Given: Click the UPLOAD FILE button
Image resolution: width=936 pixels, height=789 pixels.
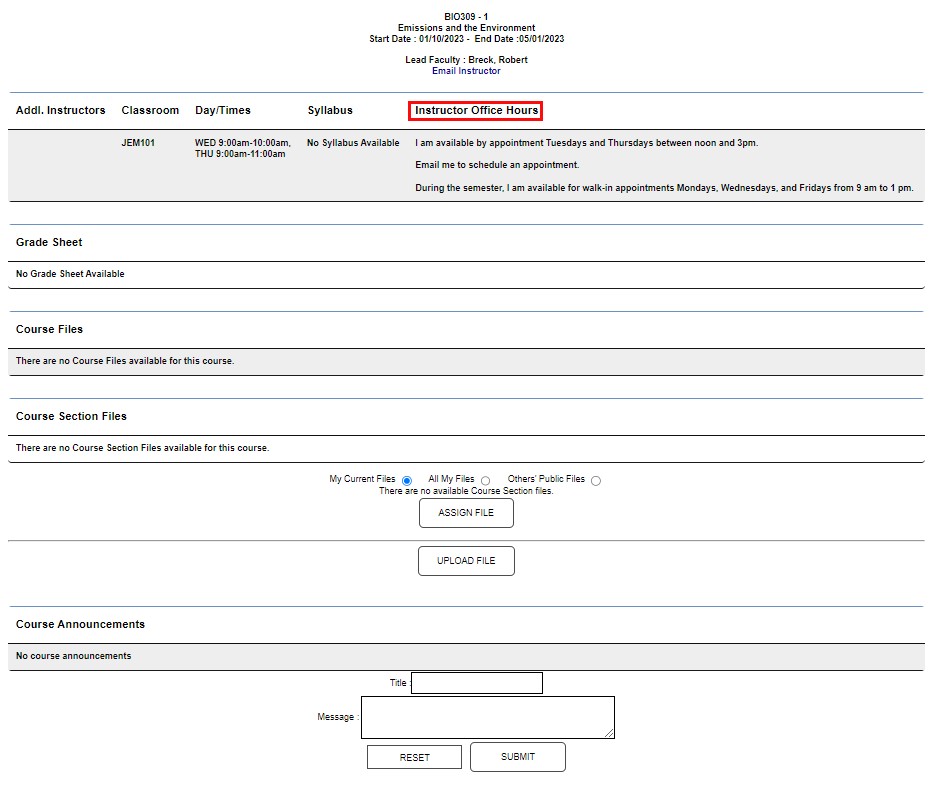Looking at the screenshot, I should 466,561.
